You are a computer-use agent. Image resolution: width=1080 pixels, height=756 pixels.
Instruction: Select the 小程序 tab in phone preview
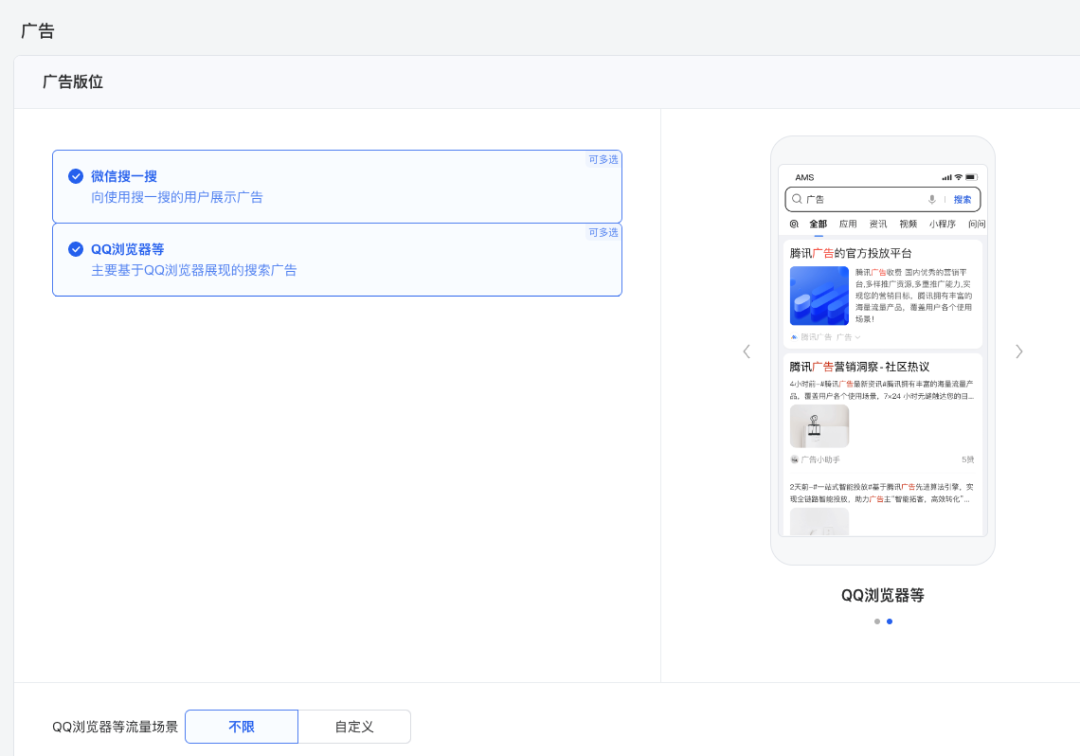(x=941, y=223)
